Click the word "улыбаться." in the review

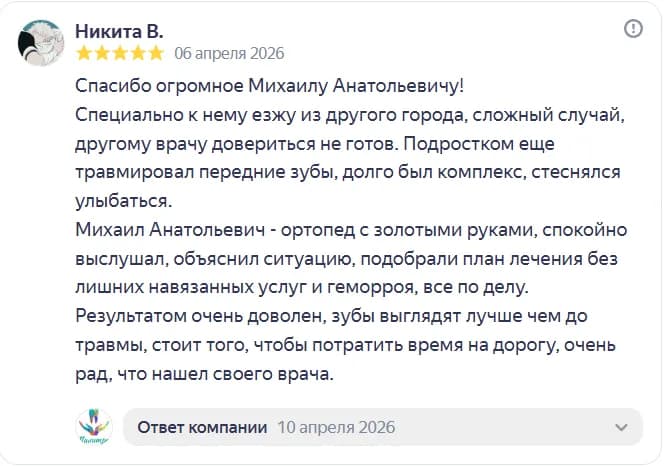tap(124, 201)
